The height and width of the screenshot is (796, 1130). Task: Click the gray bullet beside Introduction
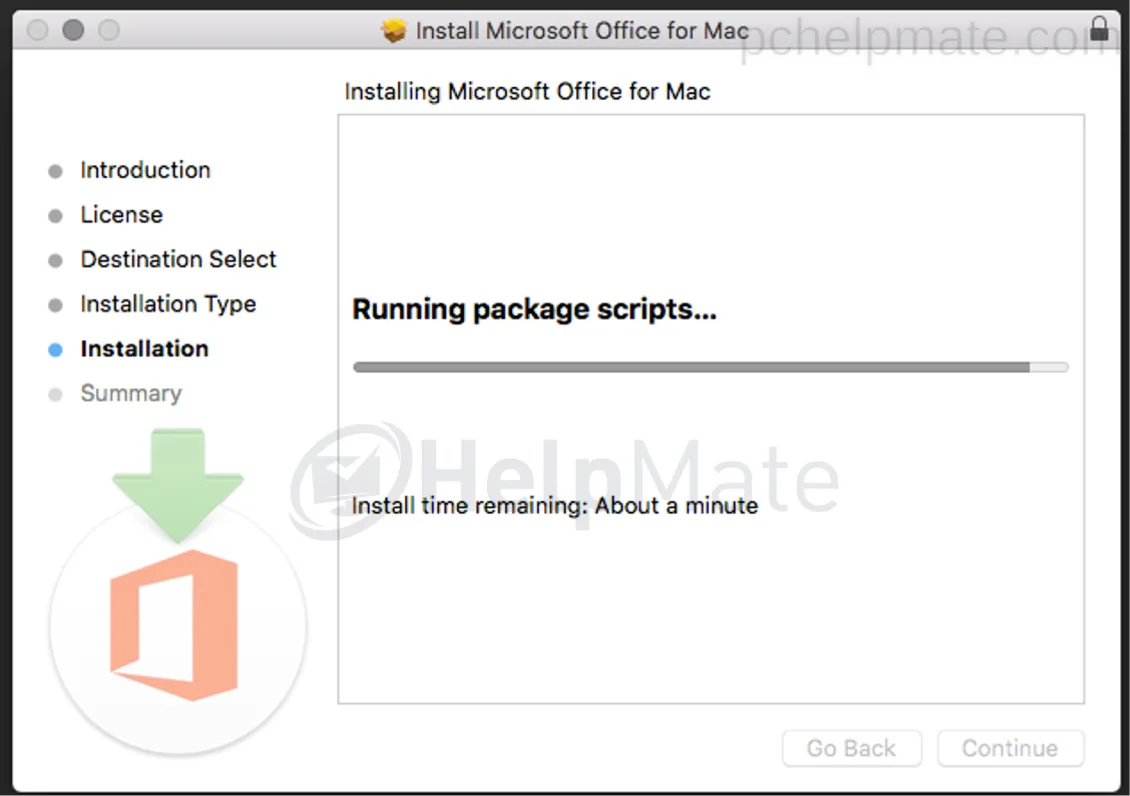(x=55, y=171)
